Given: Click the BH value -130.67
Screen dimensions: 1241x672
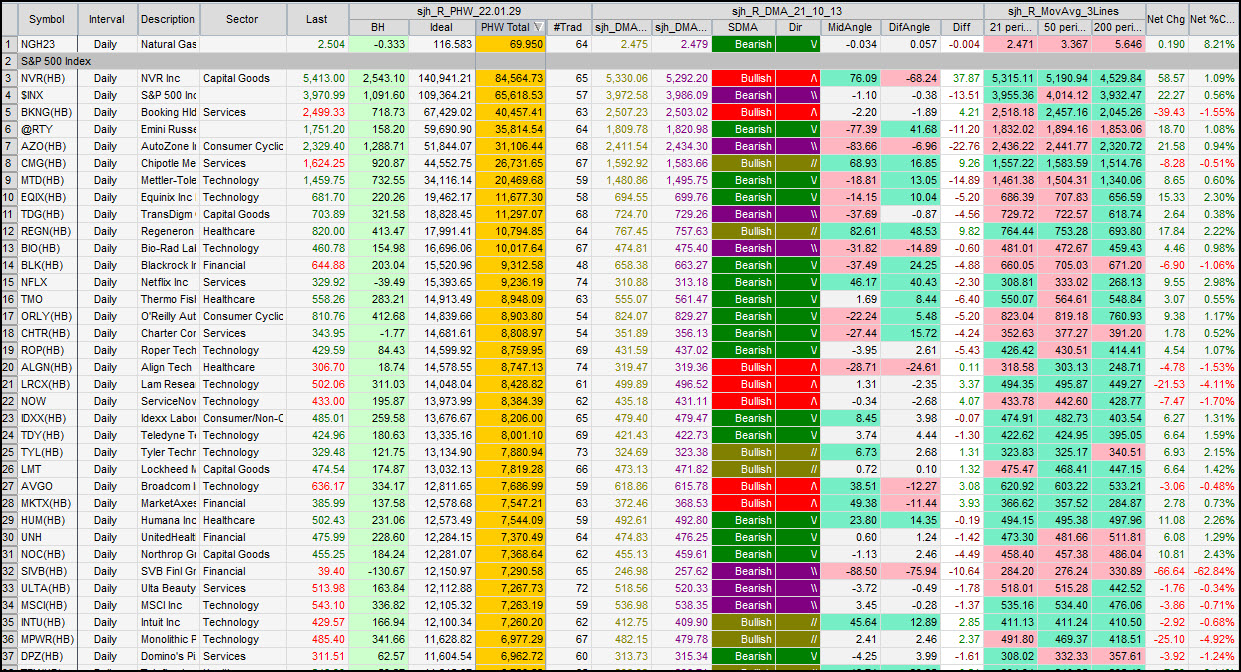Looking at the screenshot, I should (x=379, y=571).
